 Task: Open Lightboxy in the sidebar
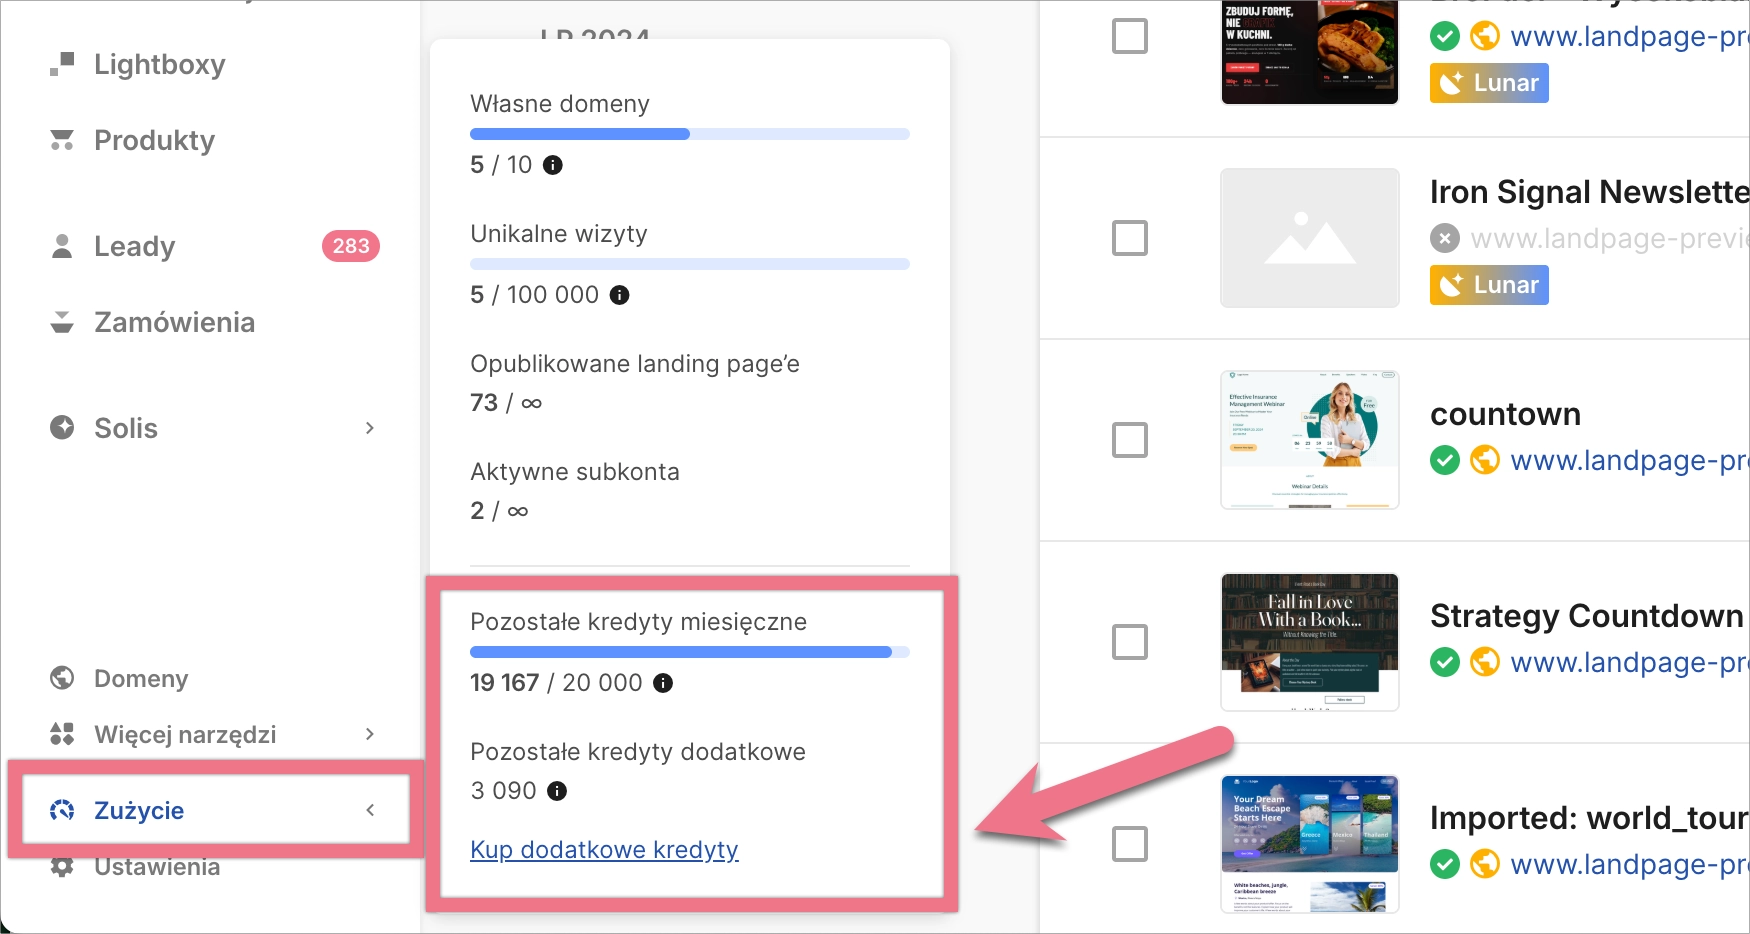[159, 64]
